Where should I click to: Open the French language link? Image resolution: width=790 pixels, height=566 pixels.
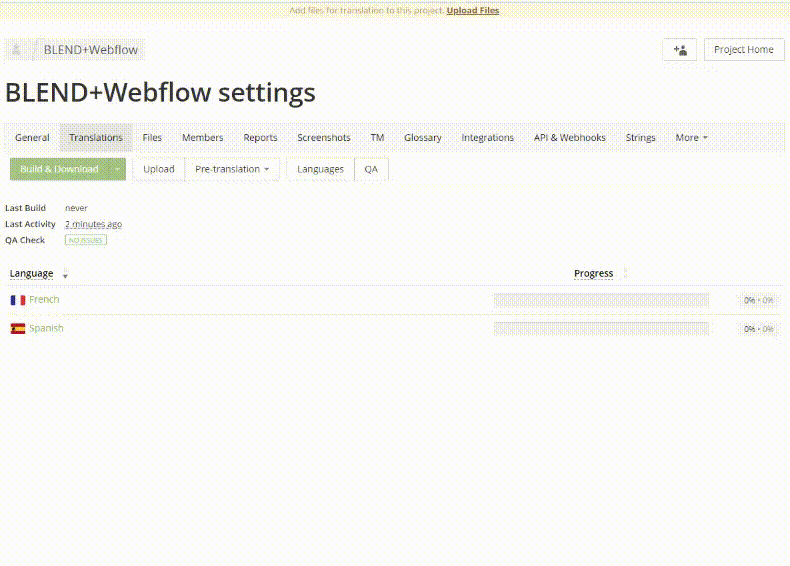coord(44,299)
